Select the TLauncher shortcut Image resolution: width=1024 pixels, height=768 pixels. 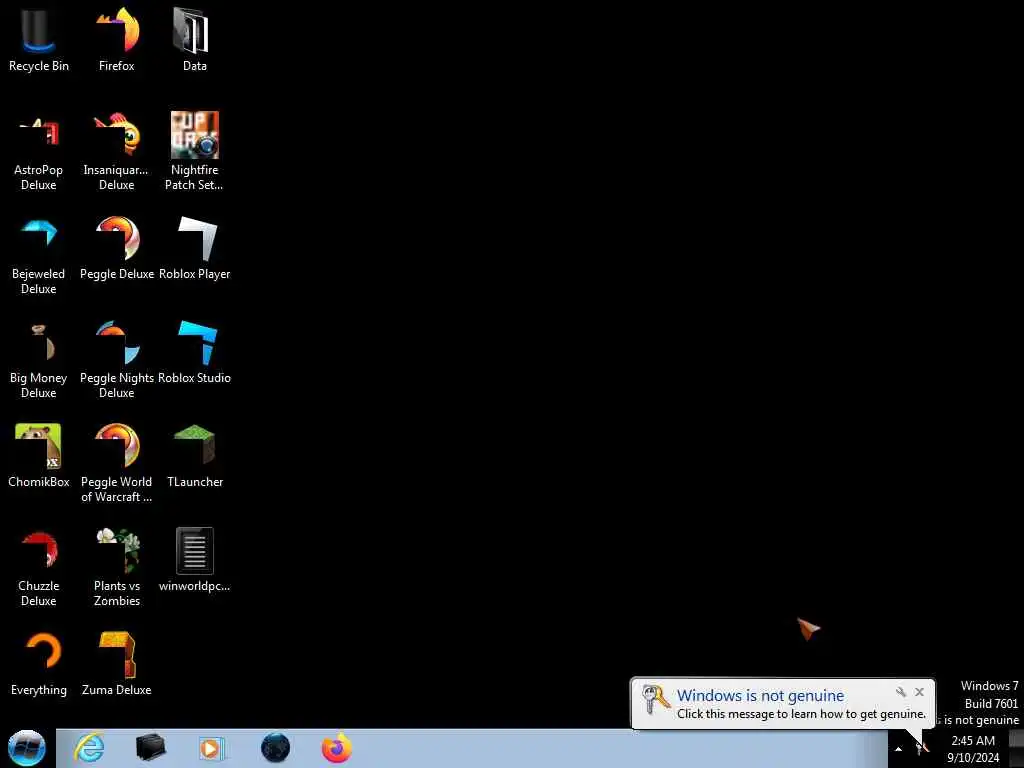(195, 456)
